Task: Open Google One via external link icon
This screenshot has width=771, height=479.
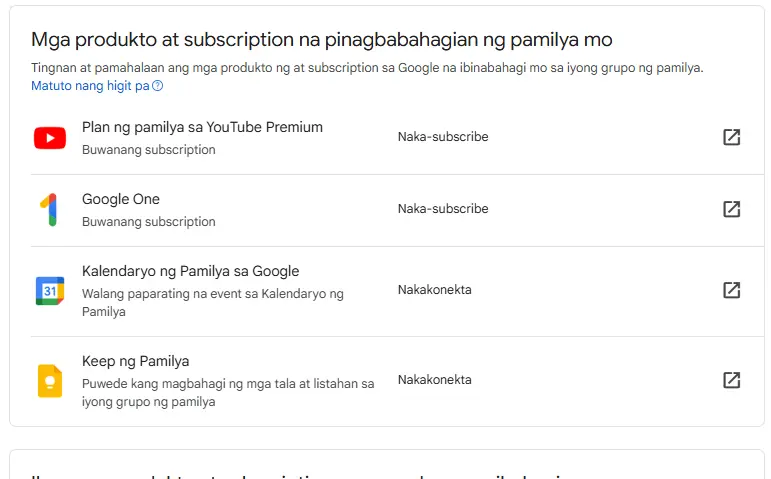Action: (731, 209)
